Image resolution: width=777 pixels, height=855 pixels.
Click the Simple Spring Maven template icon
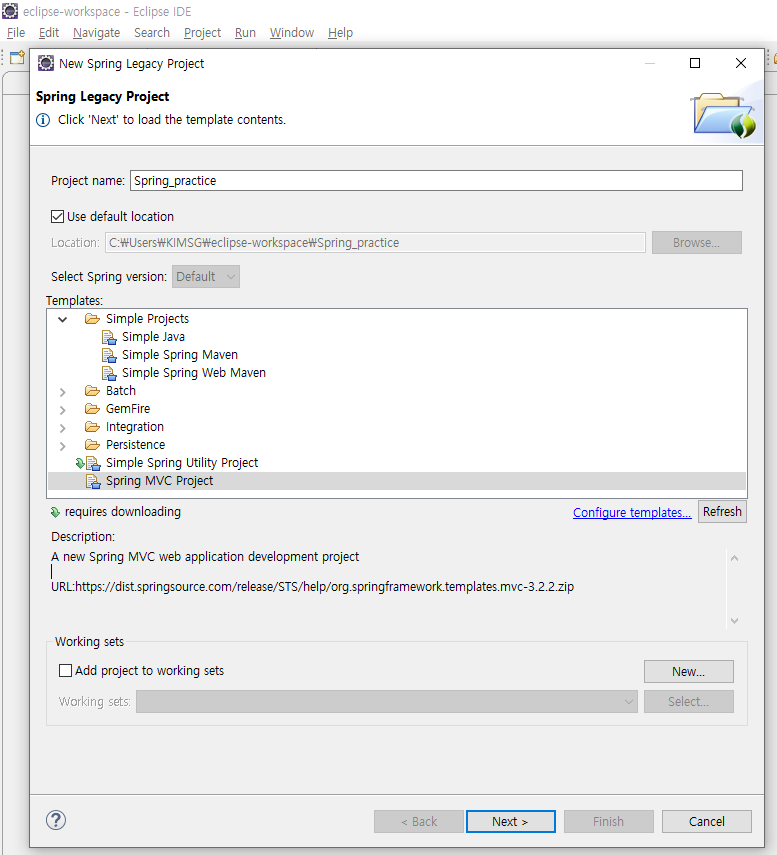(x=109, y=355)
